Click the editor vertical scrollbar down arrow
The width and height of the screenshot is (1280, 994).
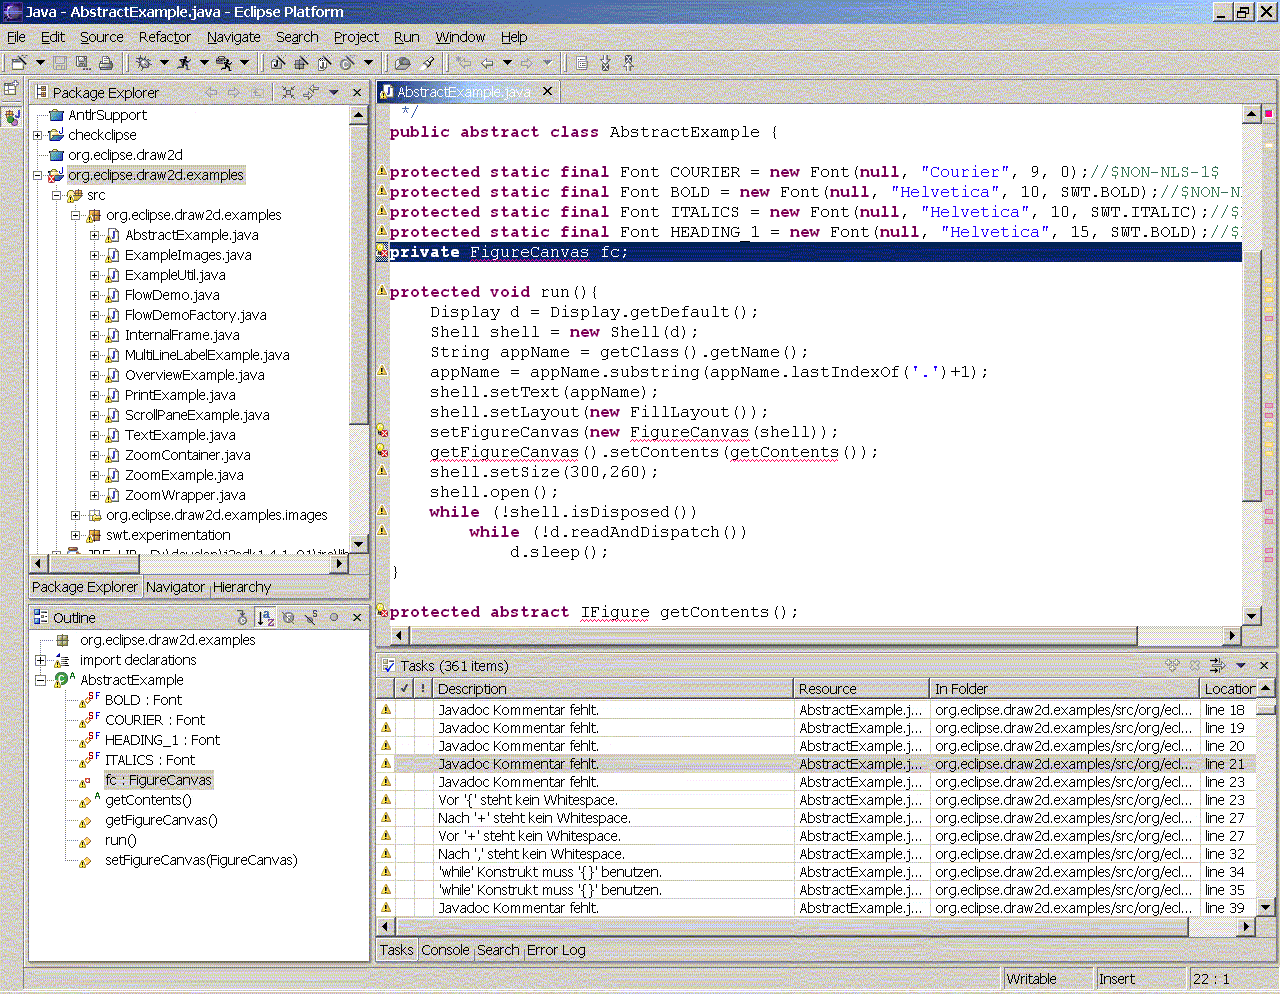coord(1252,616)
